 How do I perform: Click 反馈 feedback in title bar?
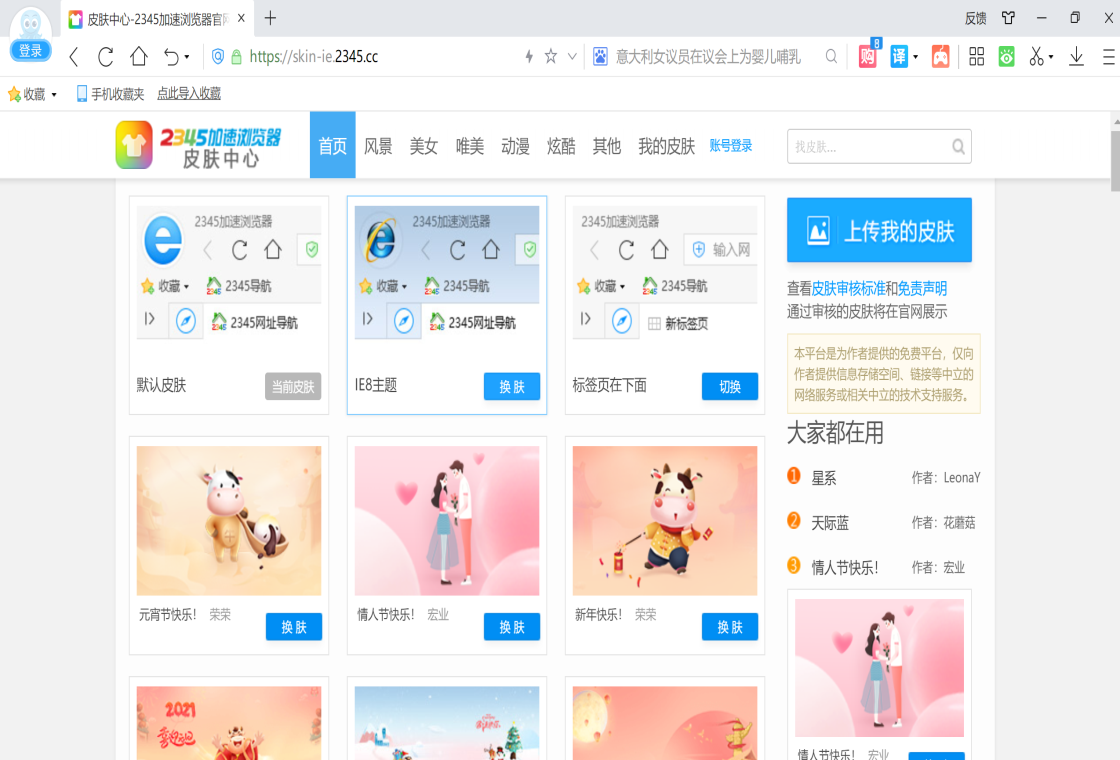coord(976,19)
